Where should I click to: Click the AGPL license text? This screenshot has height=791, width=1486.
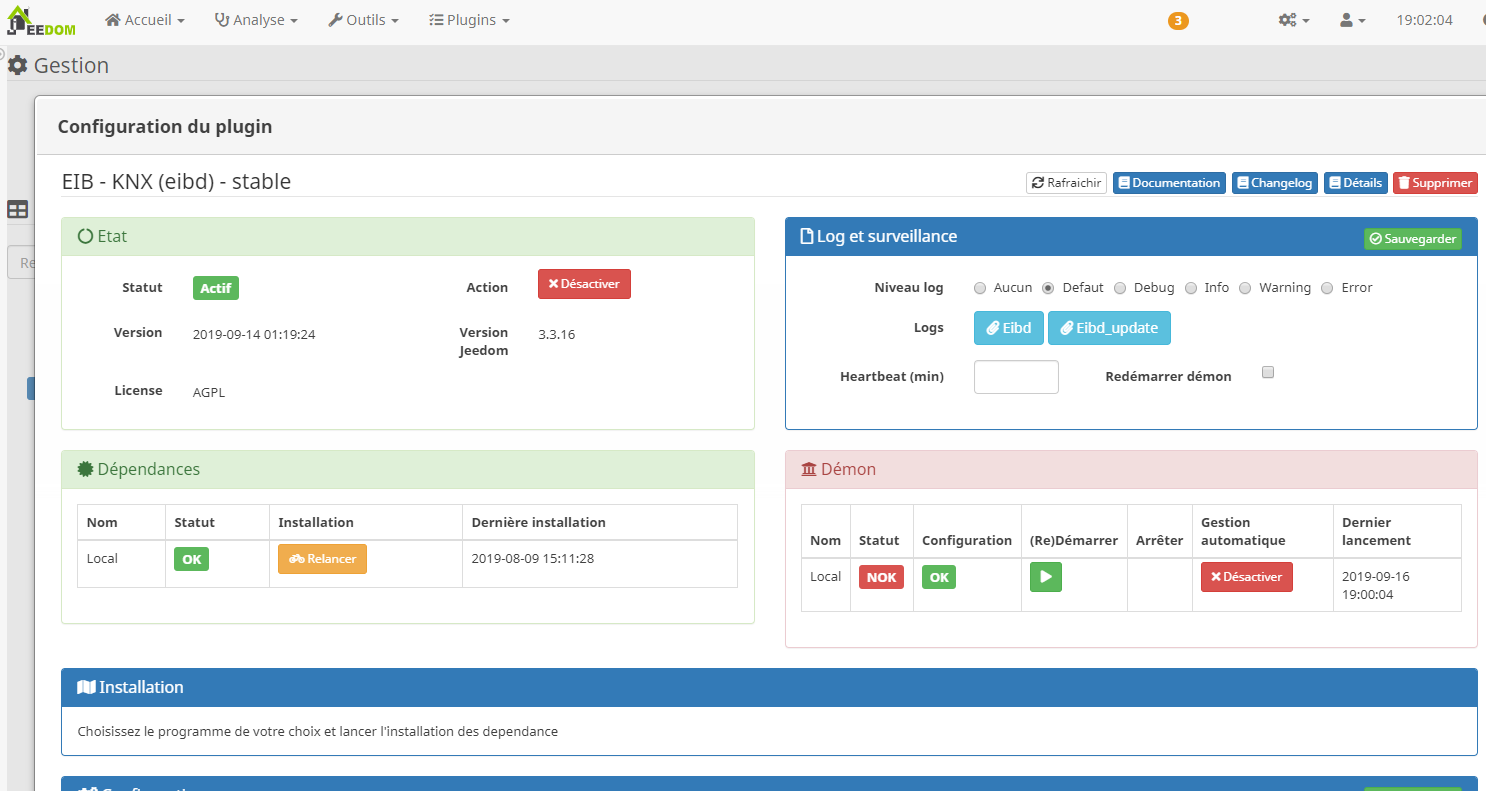coord(209,393)
